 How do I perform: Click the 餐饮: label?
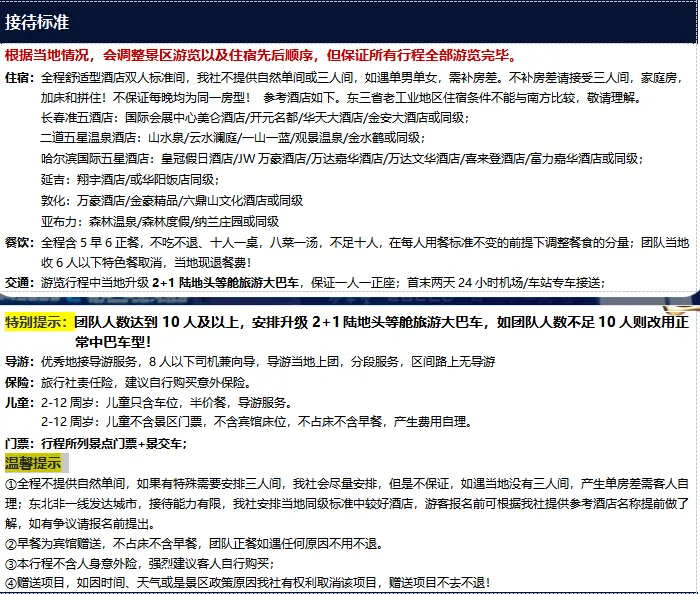point(20,242)
